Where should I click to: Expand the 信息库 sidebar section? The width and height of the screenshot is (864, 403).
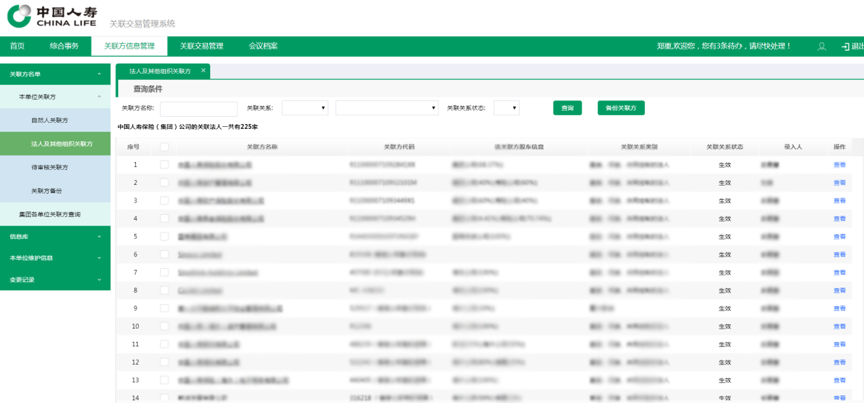click(98, 237)
